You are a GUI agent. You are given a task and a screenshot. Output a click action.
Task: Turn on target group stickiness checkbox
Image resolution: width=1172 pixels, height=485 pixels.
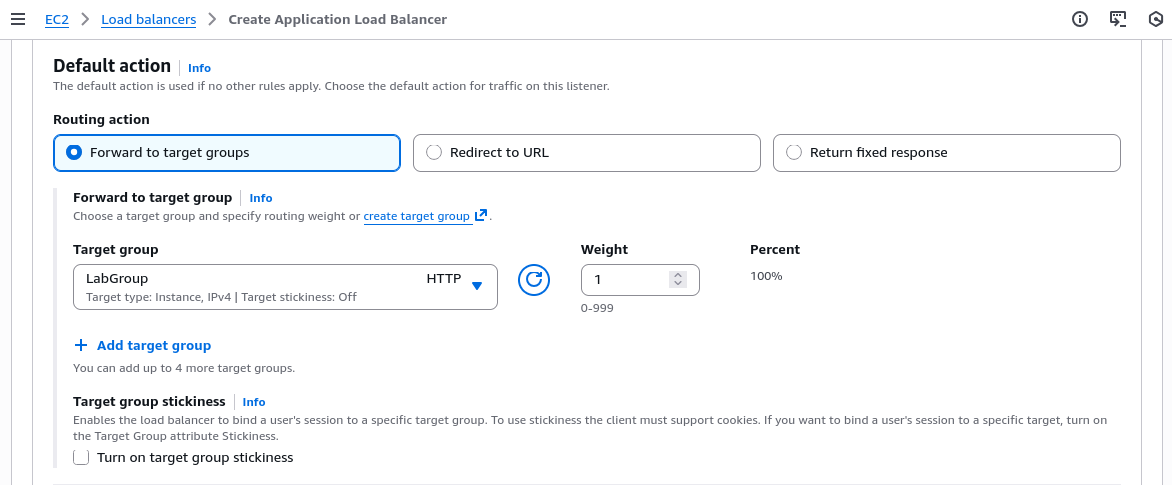[x=81, y=457]
